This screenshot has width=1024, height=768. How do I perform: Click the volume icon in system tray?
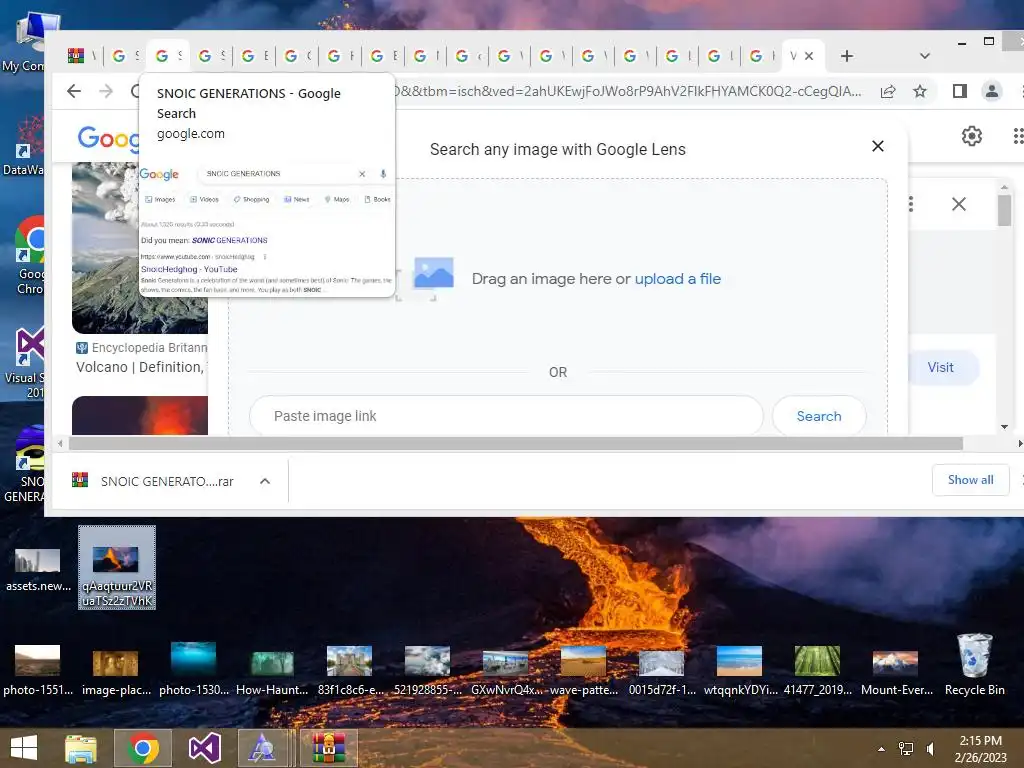[x=931, y=749]
